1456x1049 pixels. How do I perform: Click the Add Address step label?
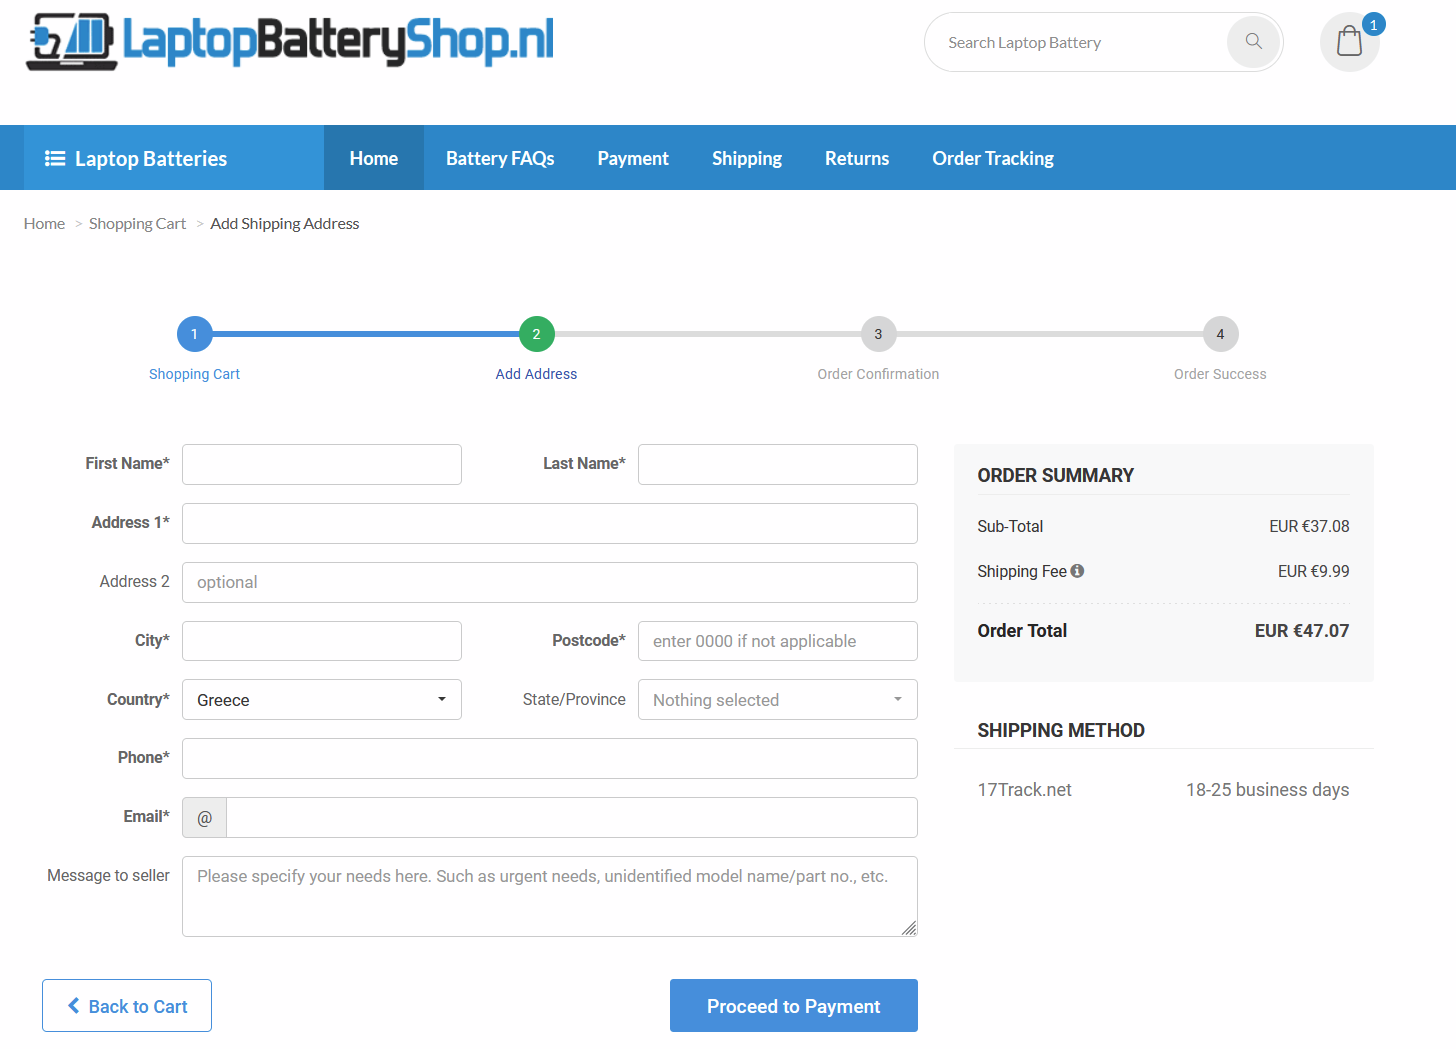[537, 374]
